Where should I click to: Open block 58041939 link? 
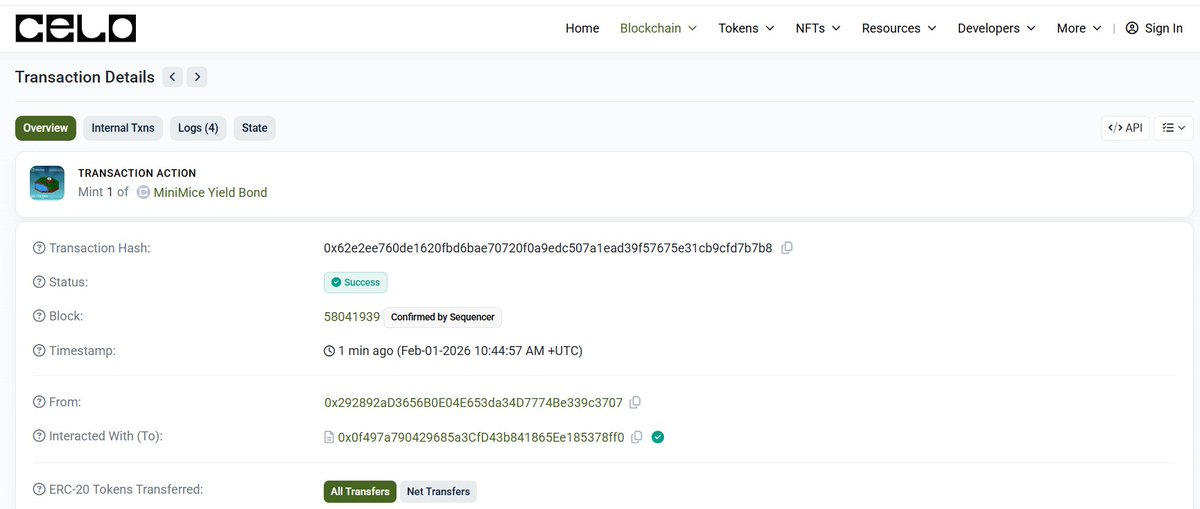[352, 317]
